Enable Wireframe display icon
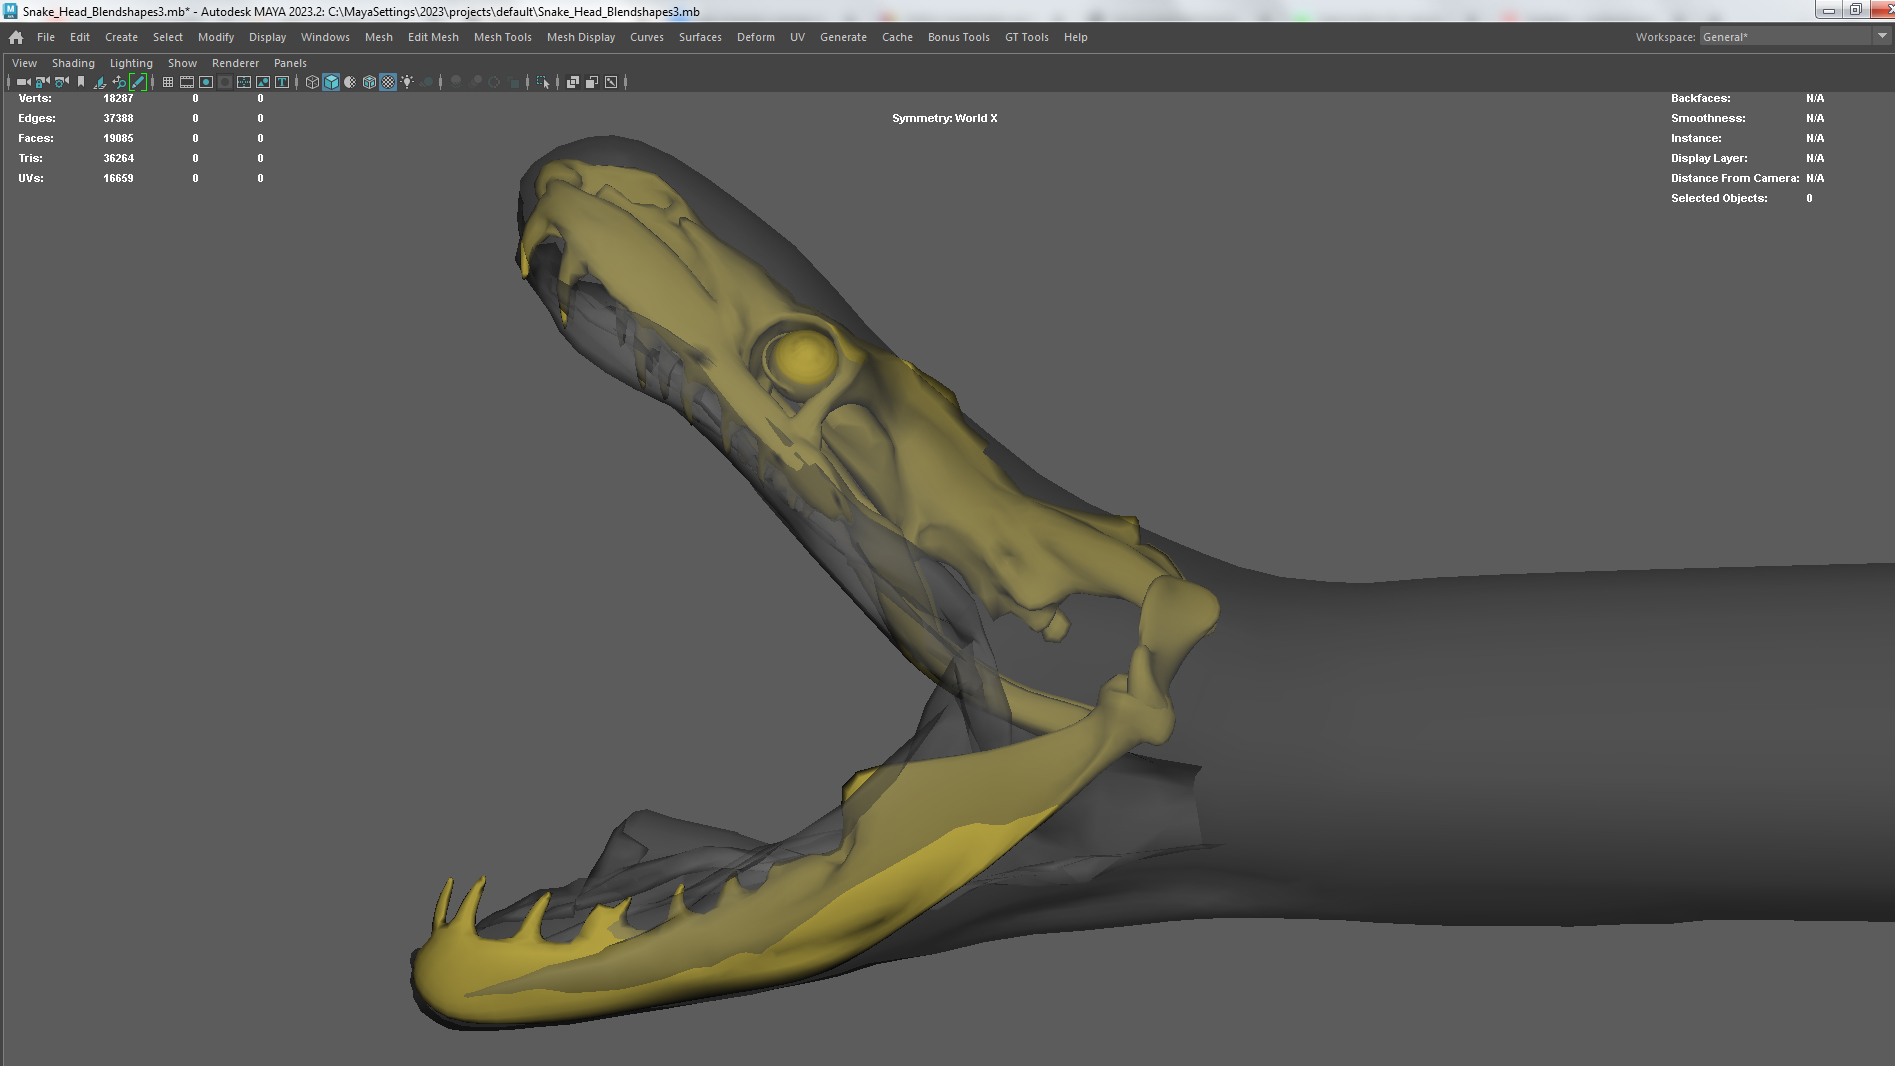Image resolution: width=1895 pixels, height=1066 pixels. point(312,82)
